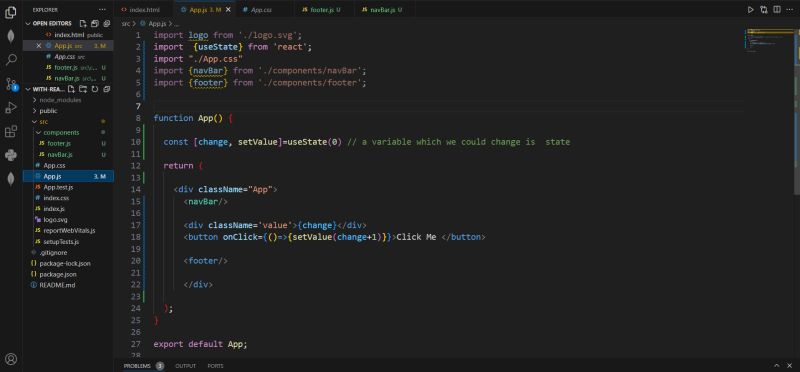Viewport: 800px width, 372px height.
Task: Click the code minimap preview
Action: click(769, 41)
